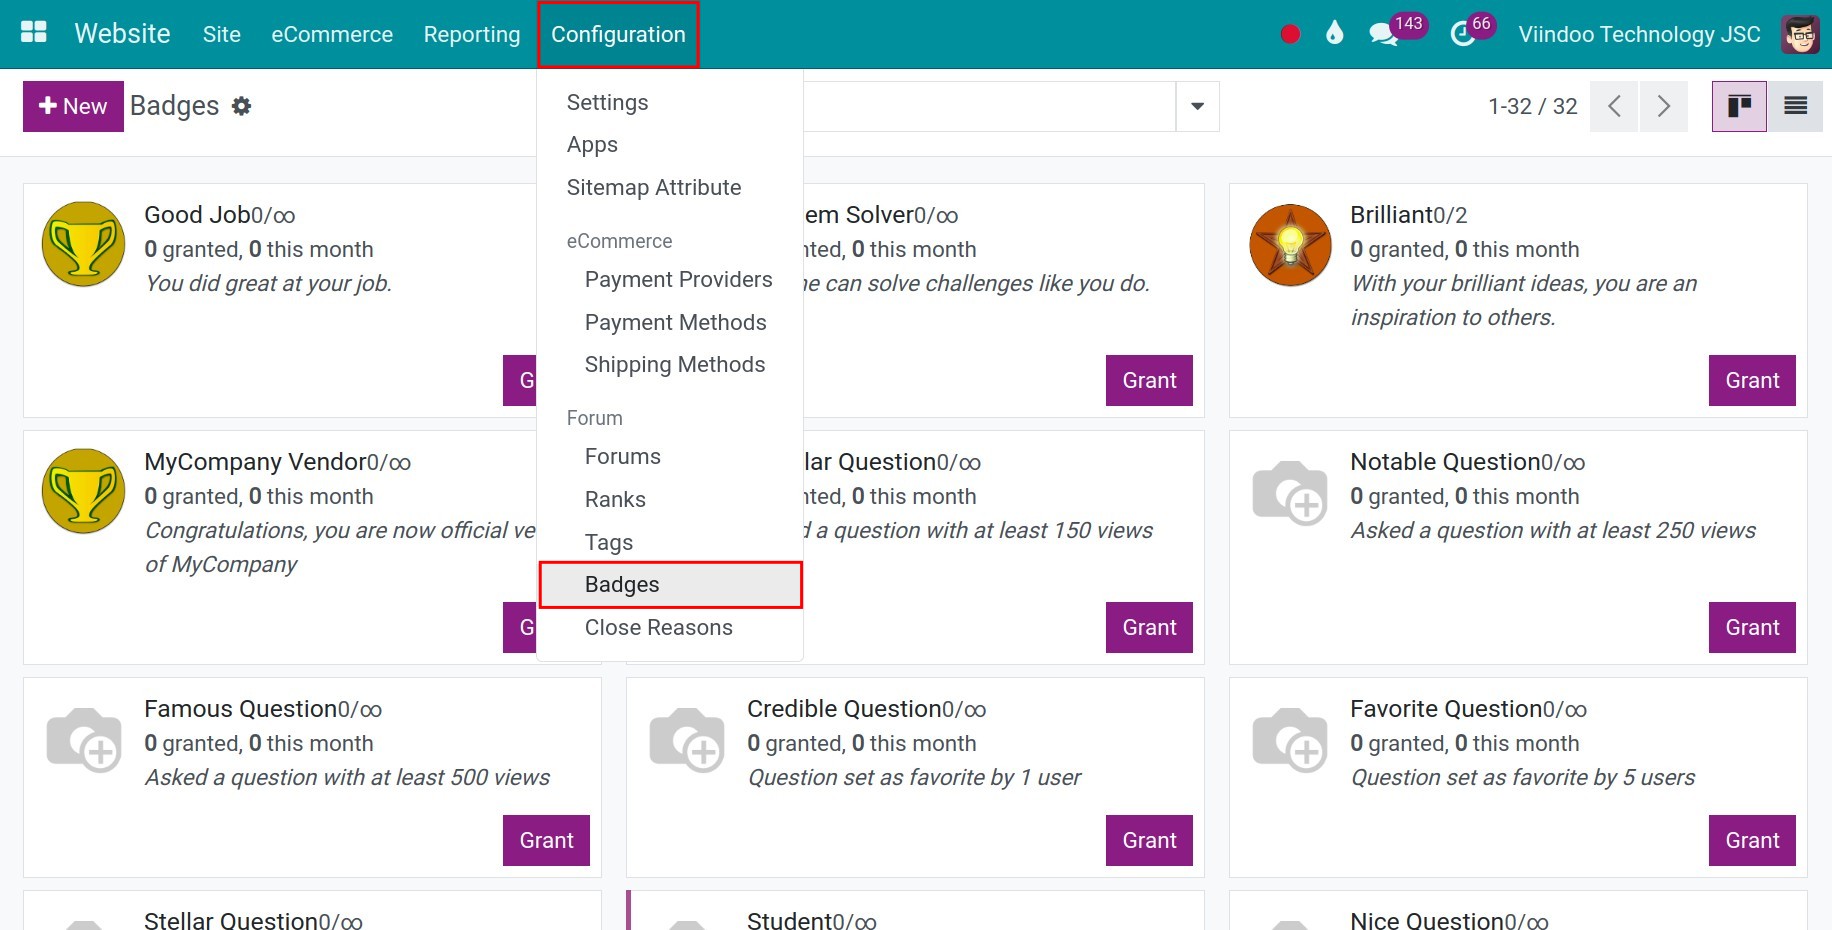This screenshot has height=930, width=1832.
Task: Click the Brilliant badge title
Action: (x=1391, y=214)
